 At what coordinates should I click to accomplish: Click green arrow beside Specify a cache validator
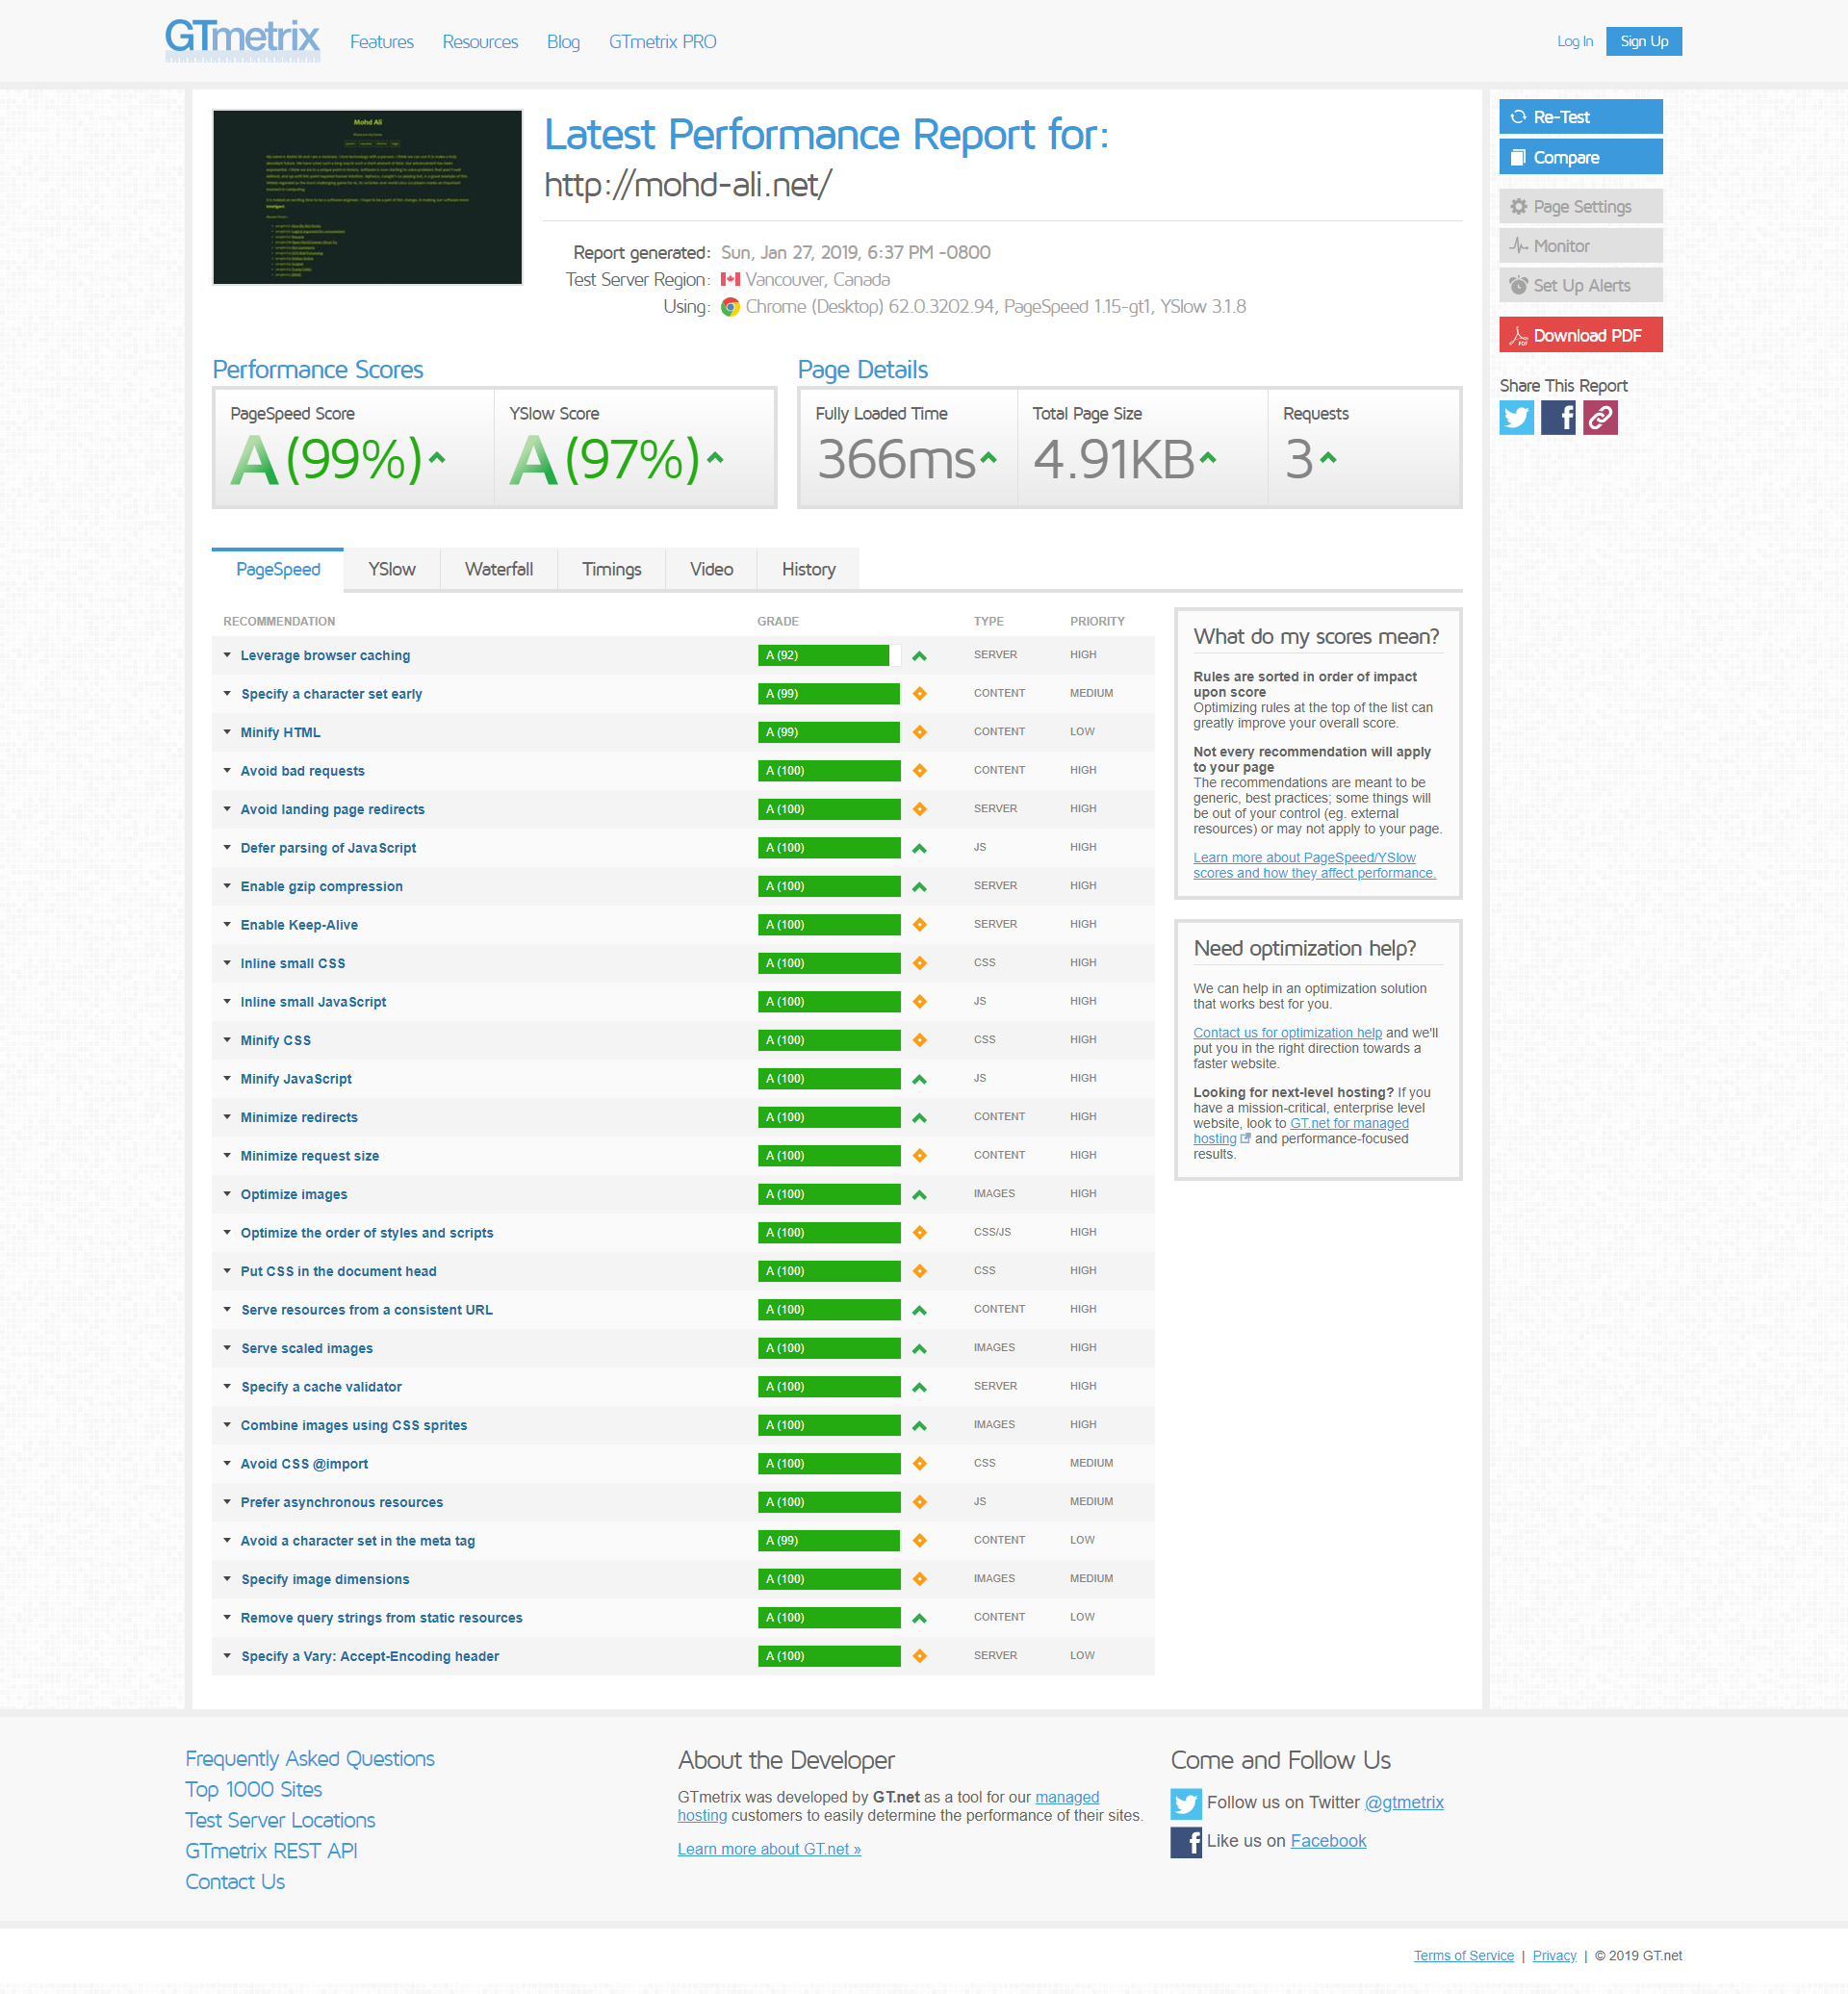click(919, 1387)
